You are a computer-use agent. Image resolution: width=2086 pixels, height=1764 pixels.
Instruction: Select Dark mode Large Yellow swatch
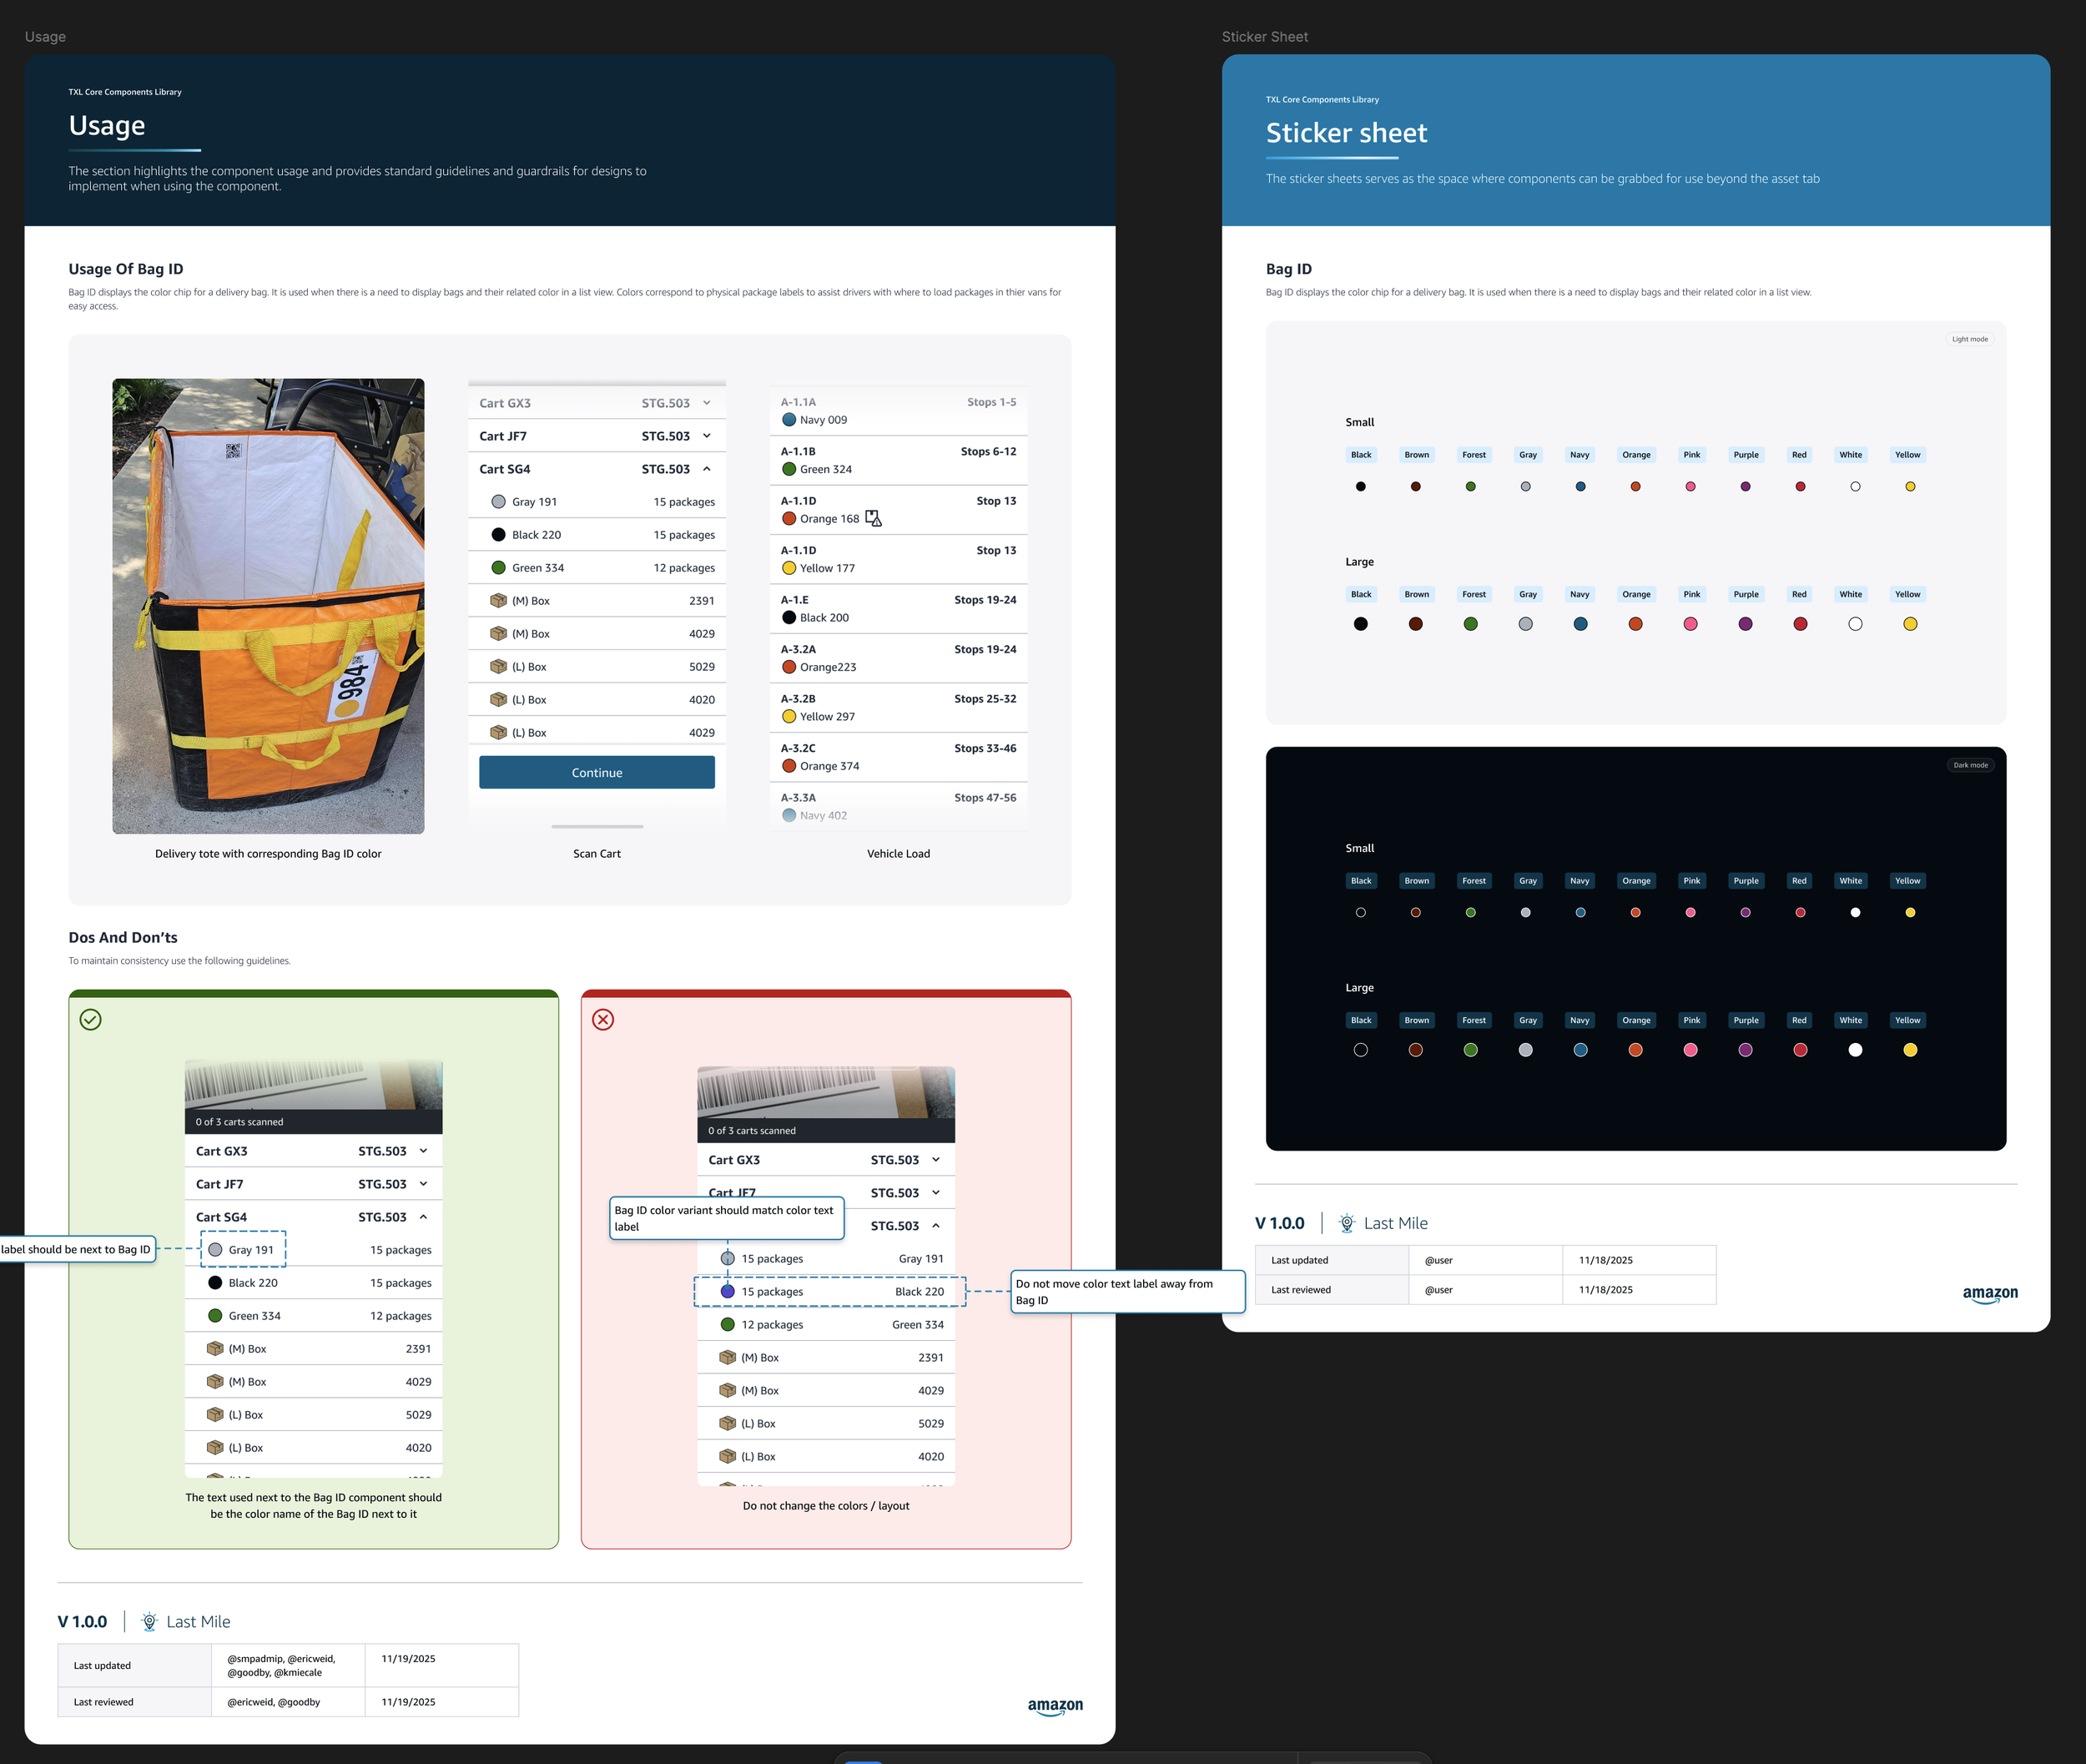(1910, 1050)
